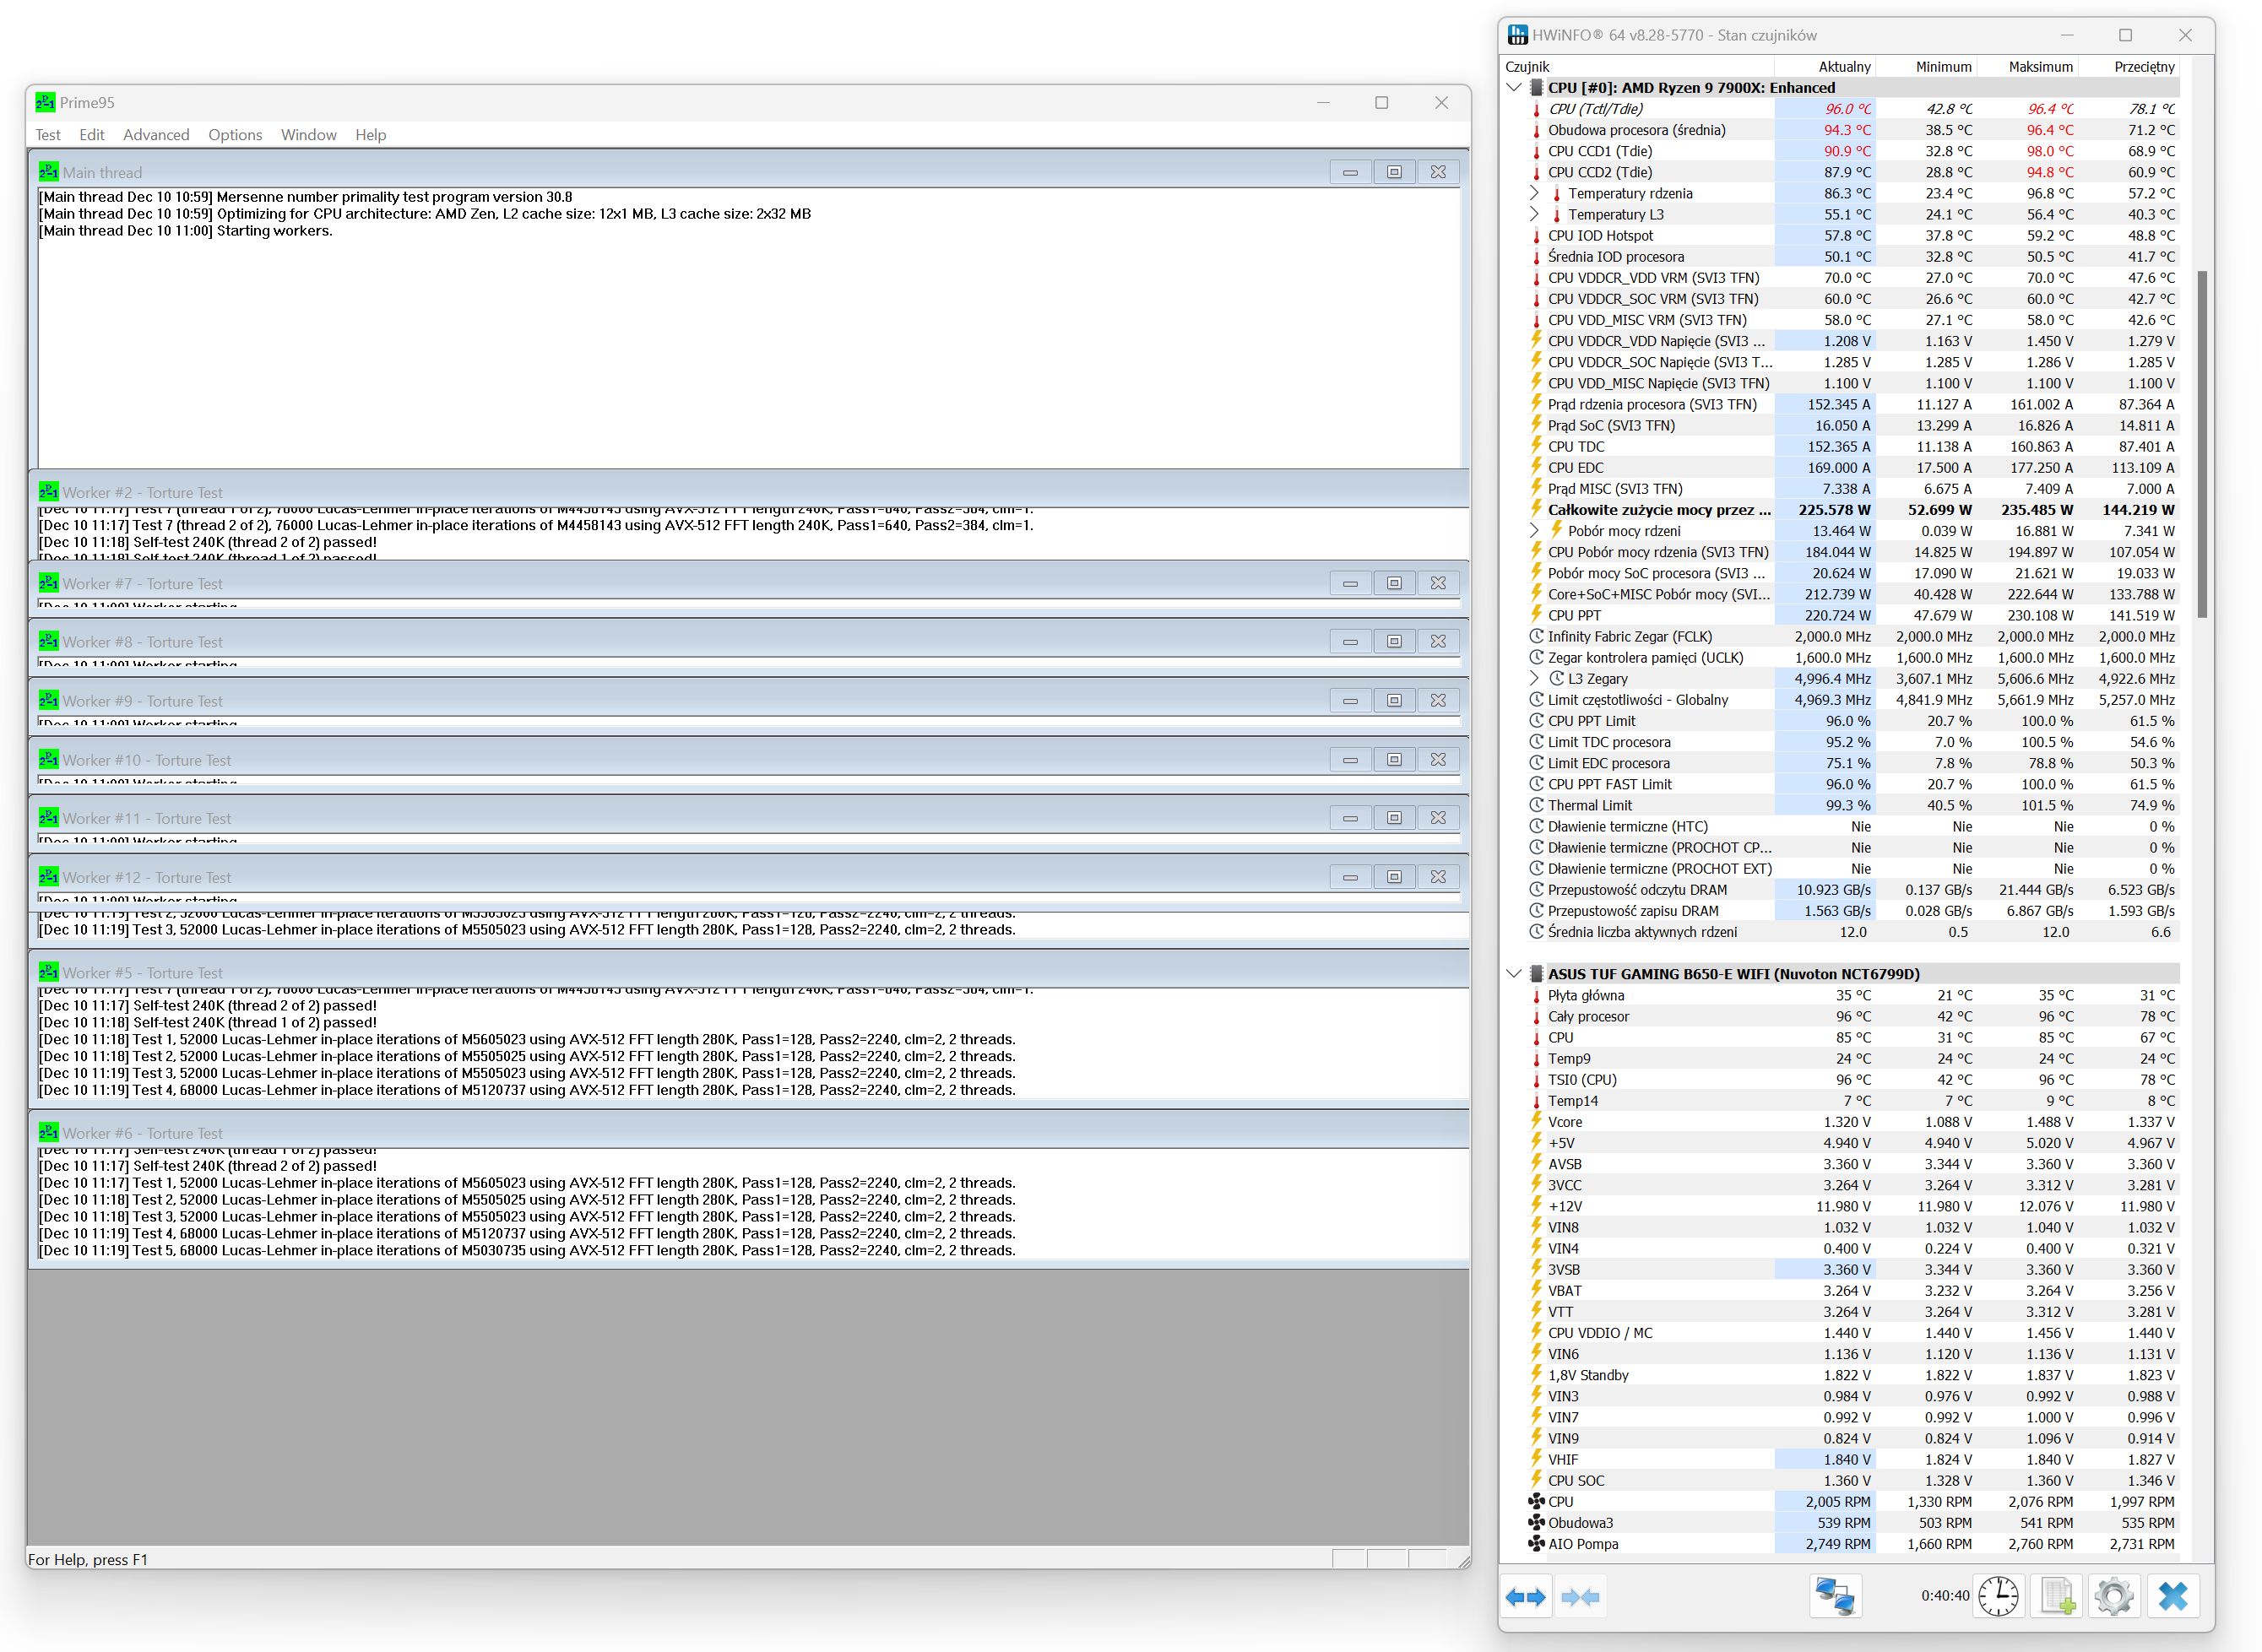Screen dimensions: 2262x1652
Task: Collapse the AMD Ryzen 9 7900X group
Action: click(x=1514, y=88)
